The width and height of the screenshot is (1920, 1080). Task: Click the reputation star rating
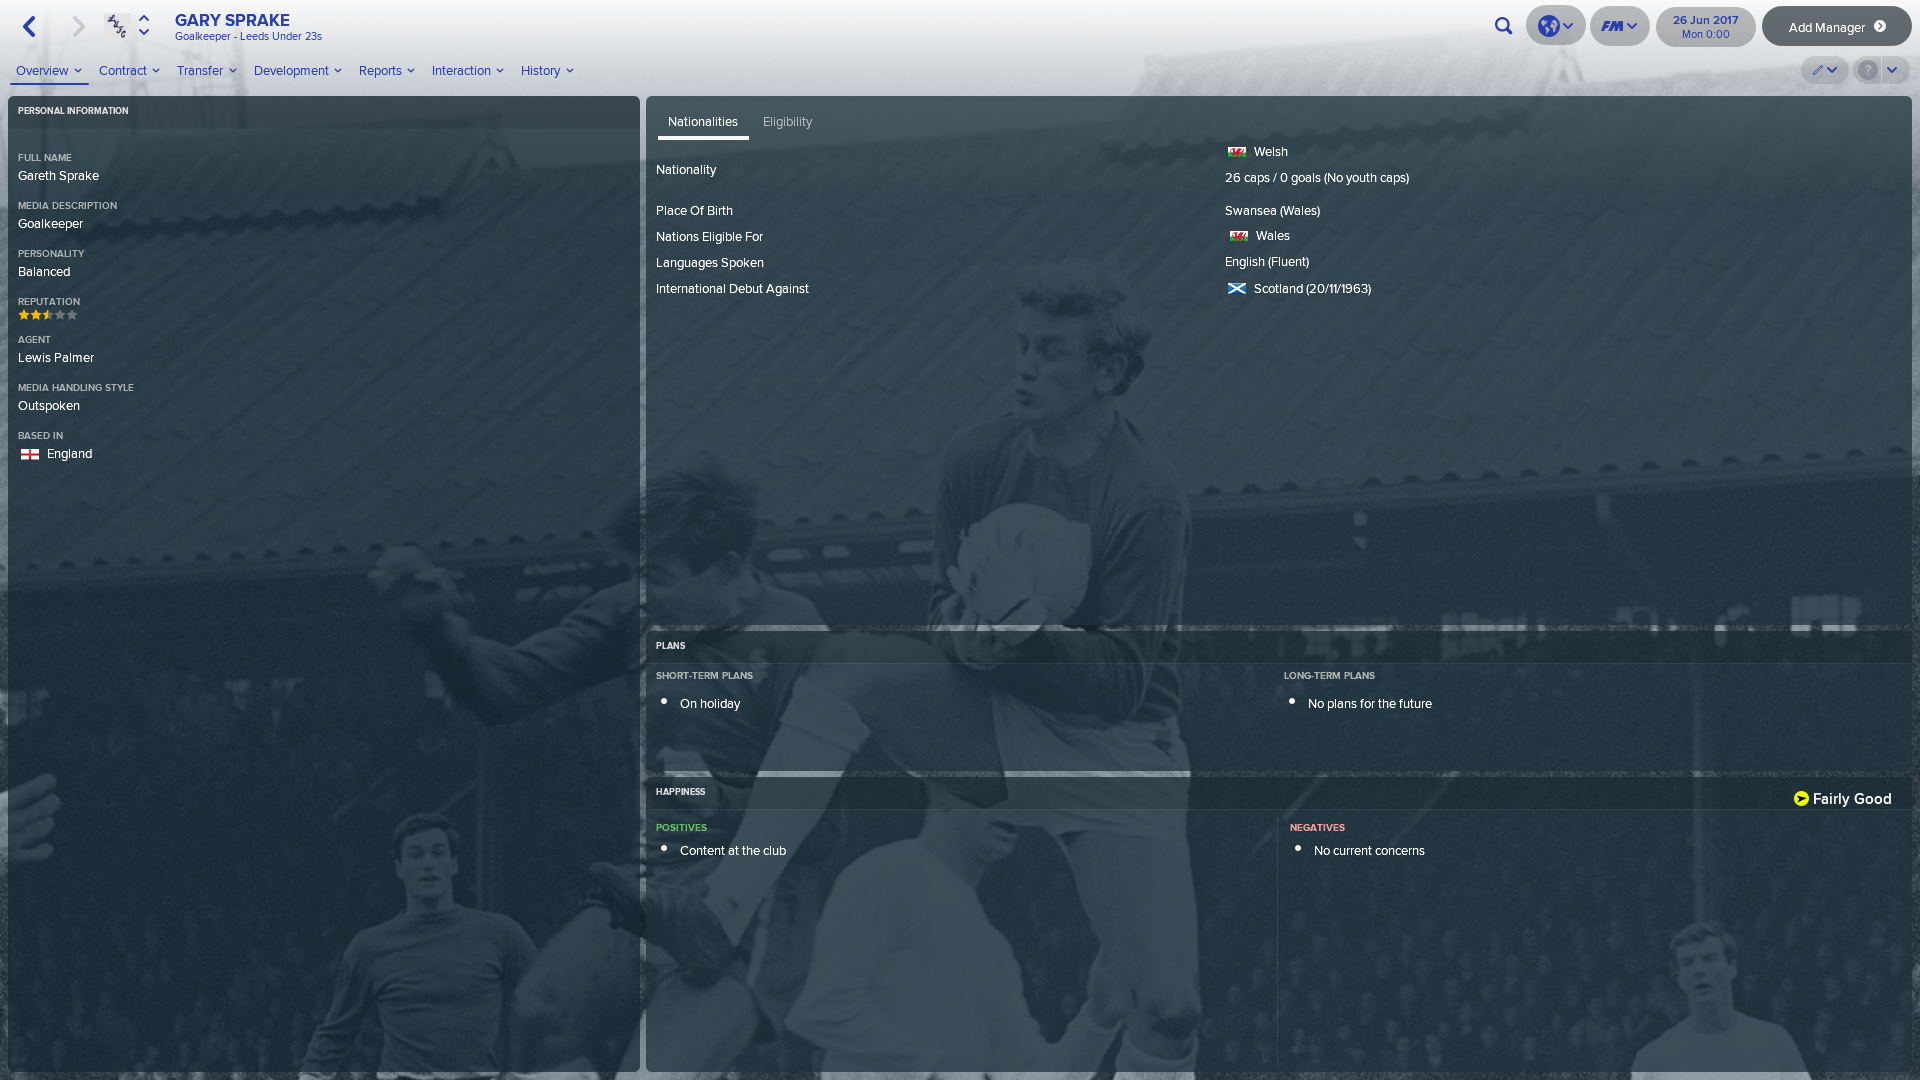coord(47,315)
